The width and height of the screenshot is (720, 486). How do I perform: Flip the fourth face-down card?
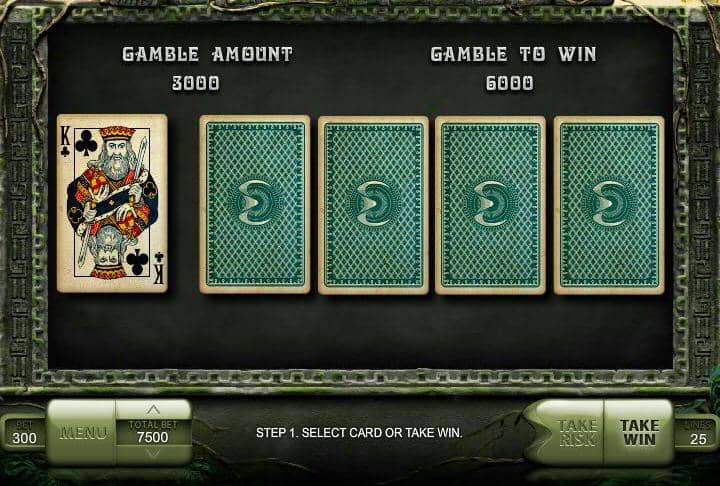(609, 205)
